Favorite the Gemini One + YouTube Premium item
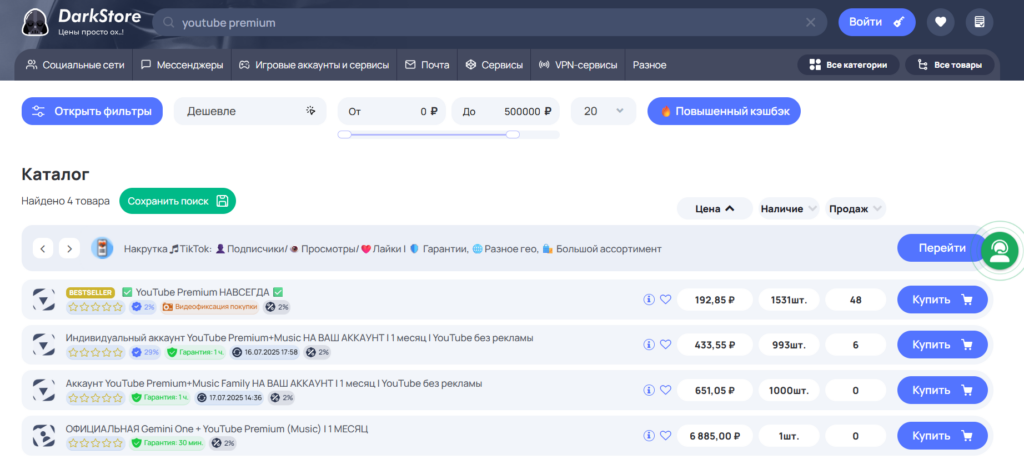This screenshot has height=464, width=1024. coord(665,436)
